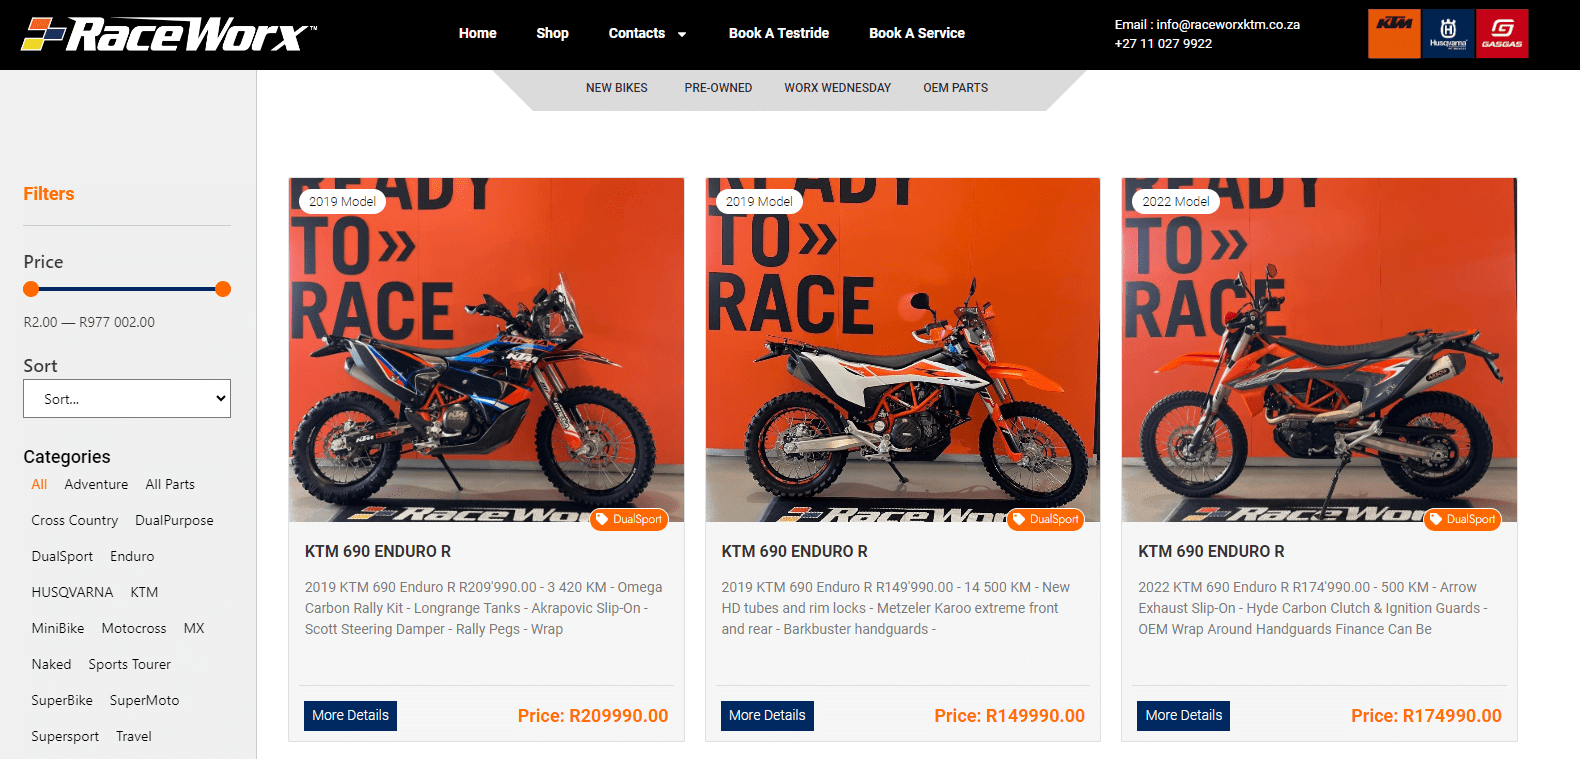Image resolution: width=1580 pixels, height=759 pixels.
Task: Click the maximum price slider handle
Action: point(223,290)
